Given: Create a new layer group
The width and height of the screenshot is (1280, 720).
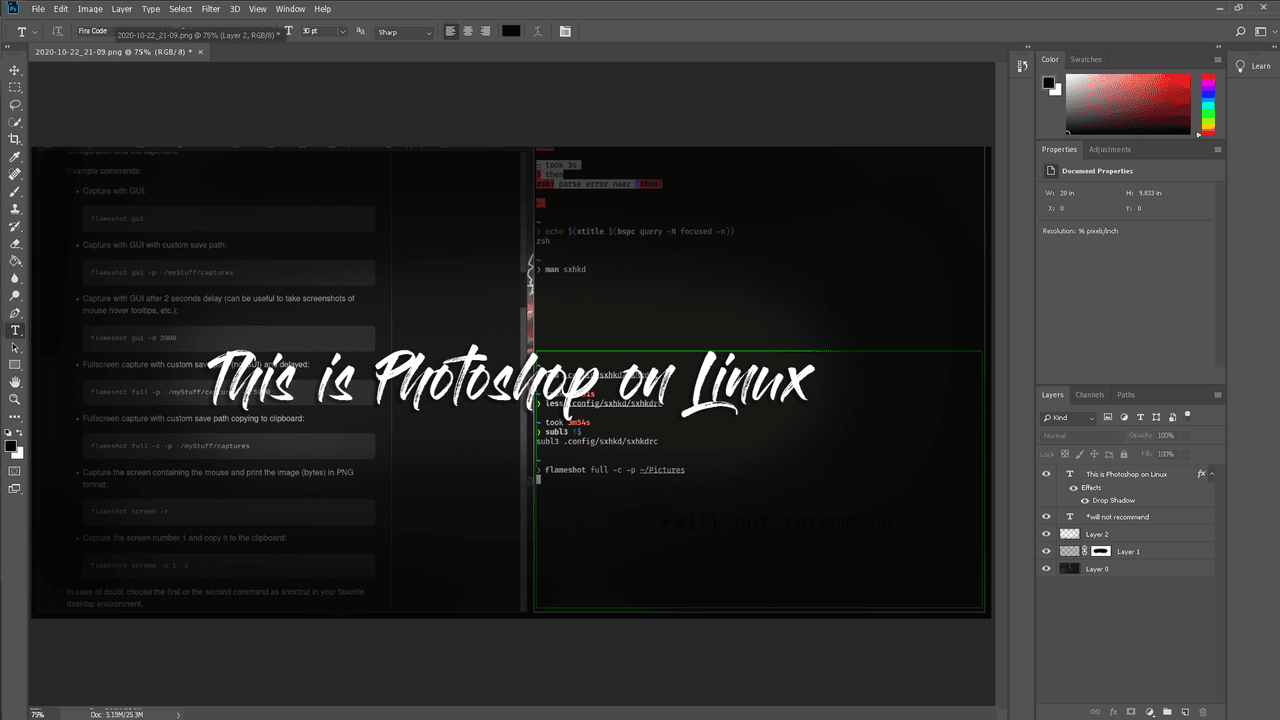Looking at the screenshot, I should [1167, 712].
